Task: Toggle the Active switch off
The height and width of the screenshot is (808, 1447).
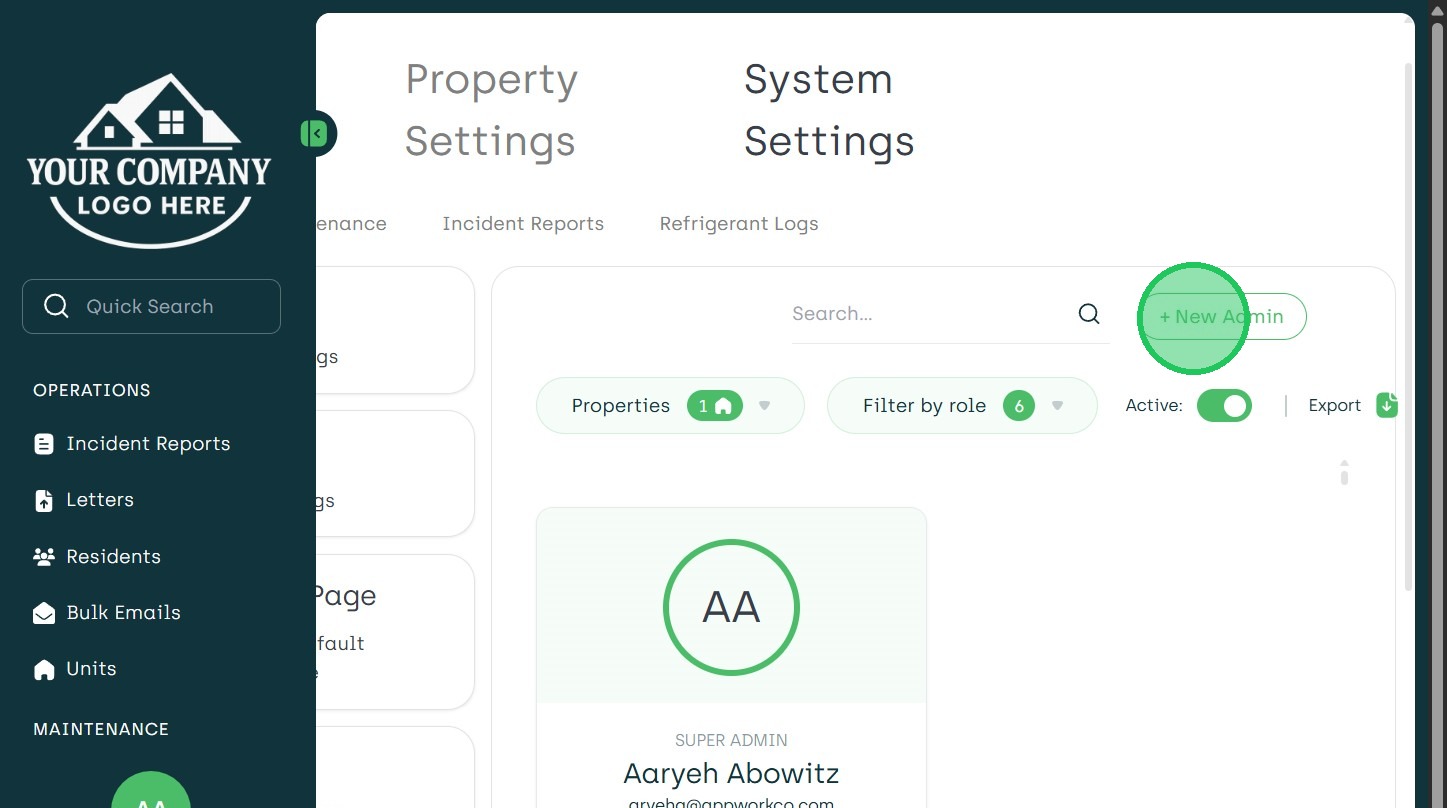Action: tap(1224, 405)
